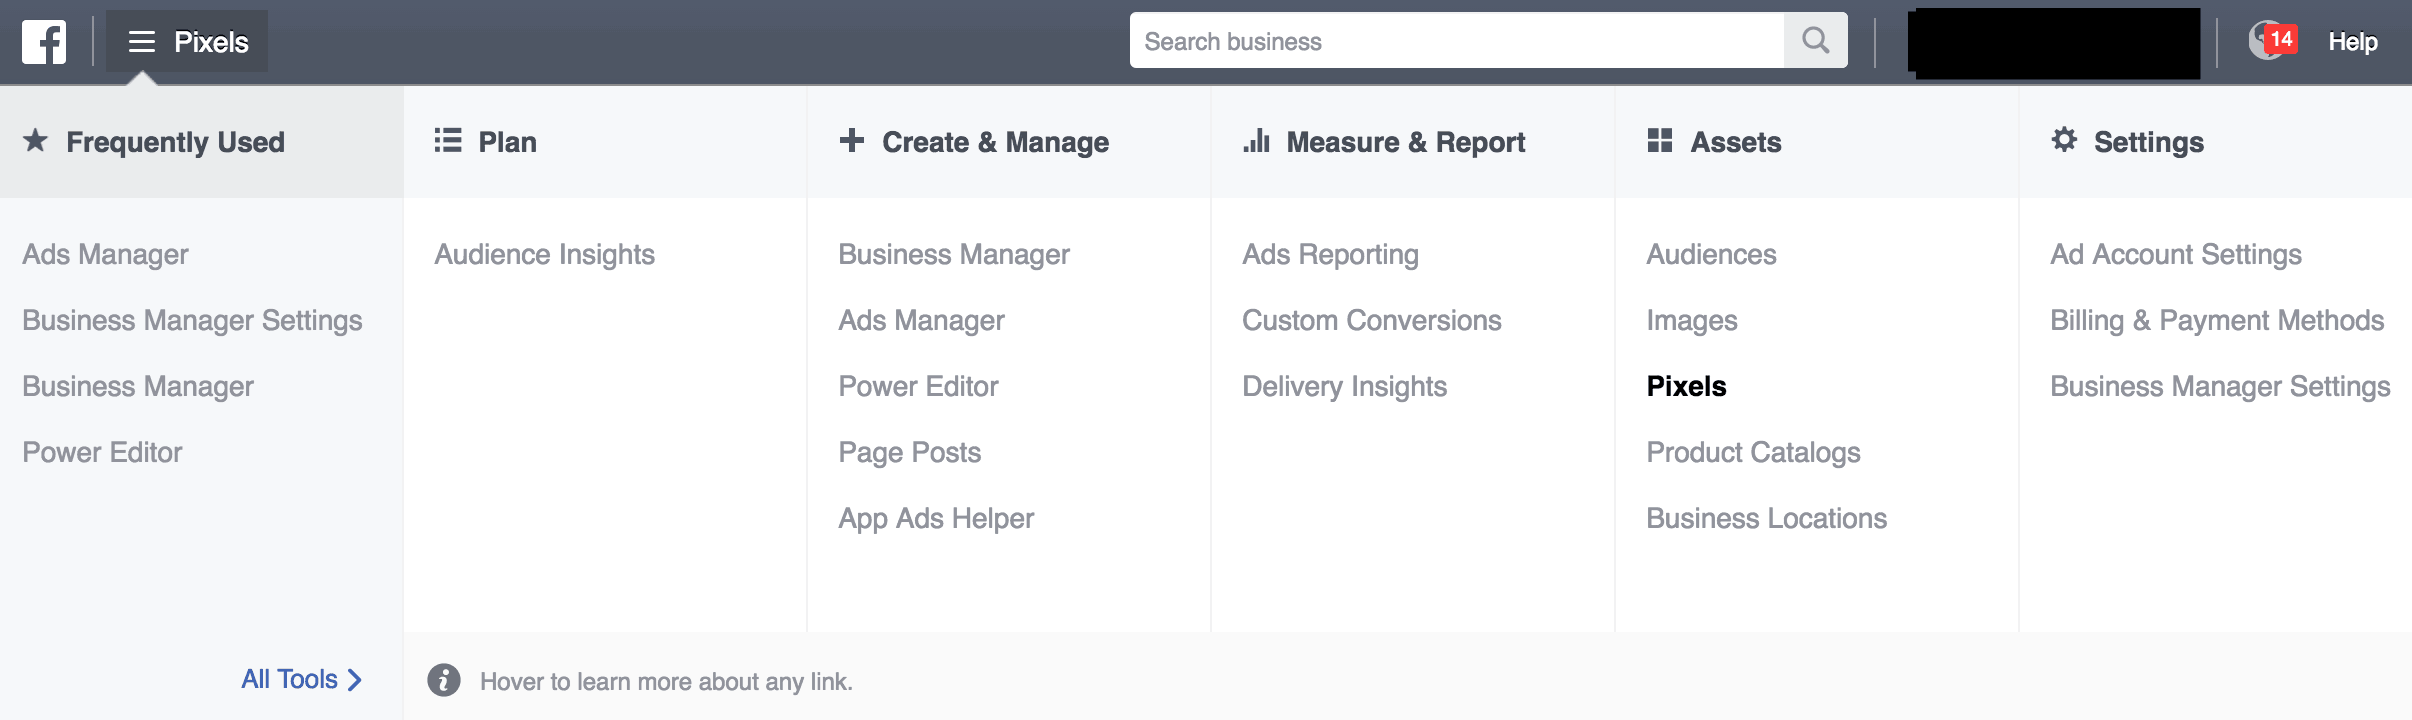Open Billing & Payment Methods
Viewport: 2412px width, 720px height.
2216,321
